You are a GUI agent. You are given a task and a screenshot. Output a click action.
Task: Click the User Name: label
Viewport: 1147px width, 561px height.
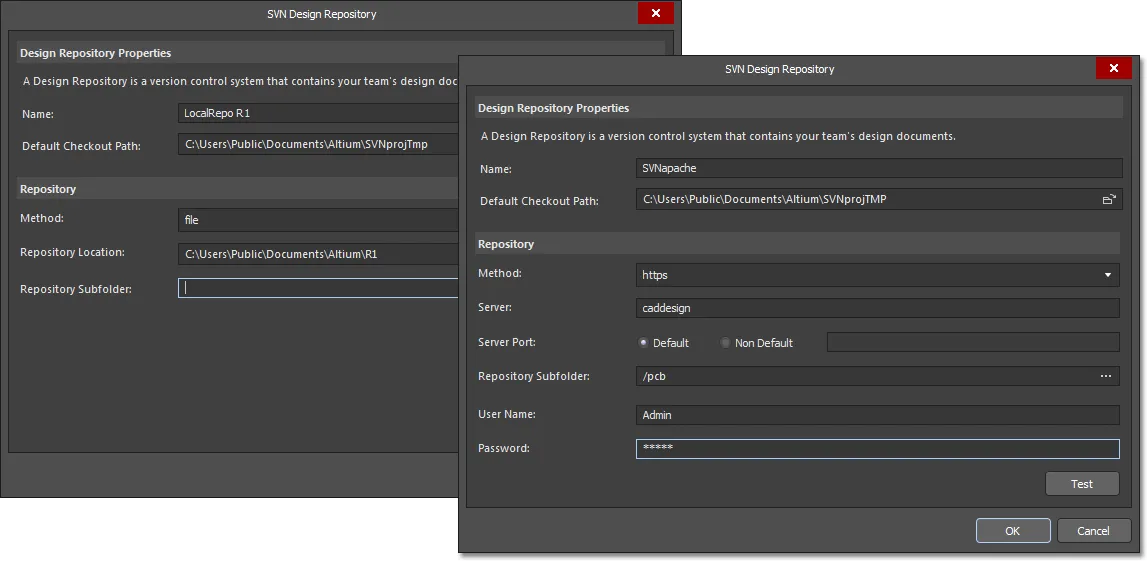tap(507, 414)
